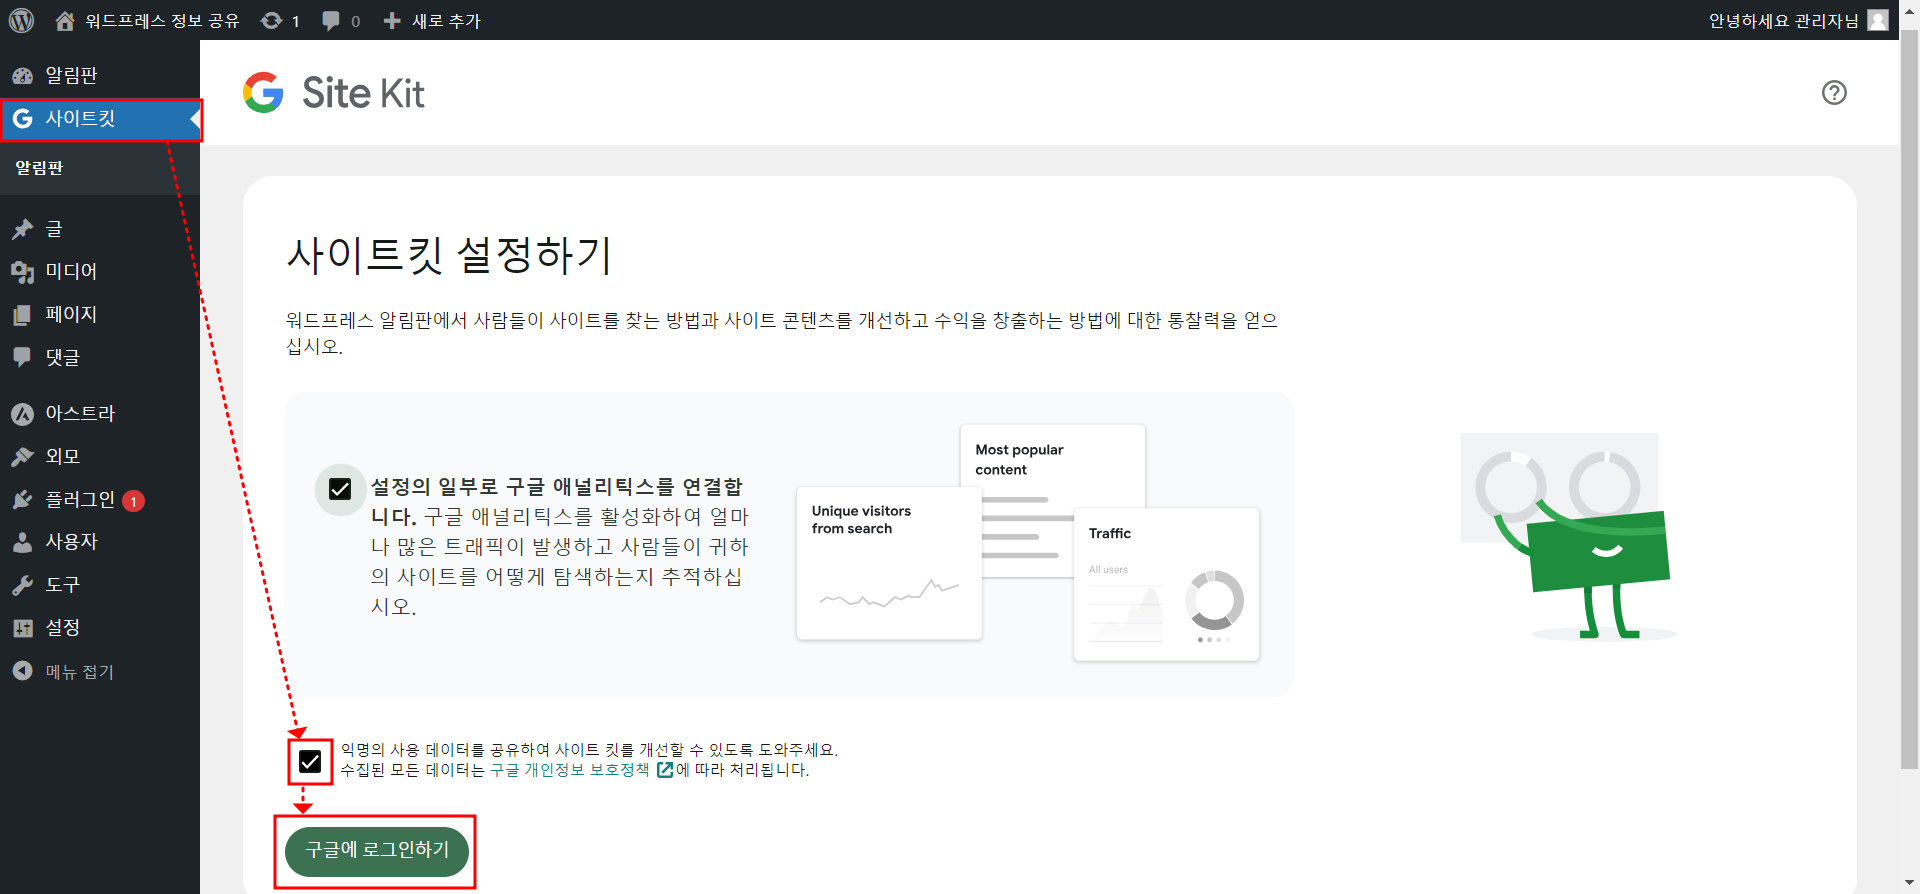Viewport: 1920px width, 894px height.
Task: Click the comment count 0 in admin bar
Action: point(355,21)
